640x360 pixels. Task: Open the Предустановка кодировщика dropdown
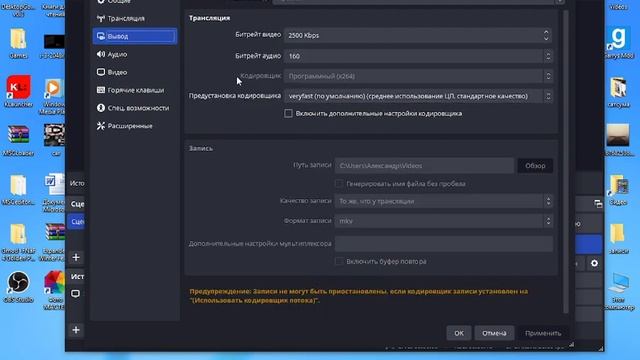tap(418, 96)
